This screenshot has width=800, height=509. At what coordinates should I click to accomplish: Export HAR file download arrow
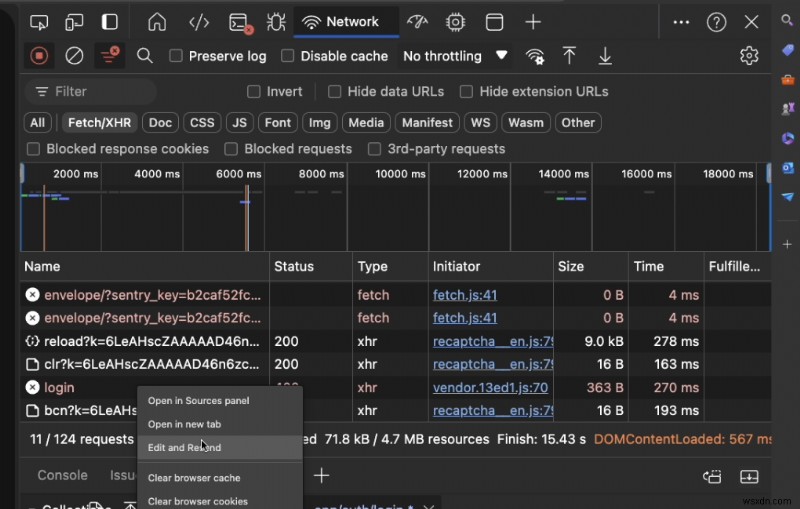(x=605, y=56)
